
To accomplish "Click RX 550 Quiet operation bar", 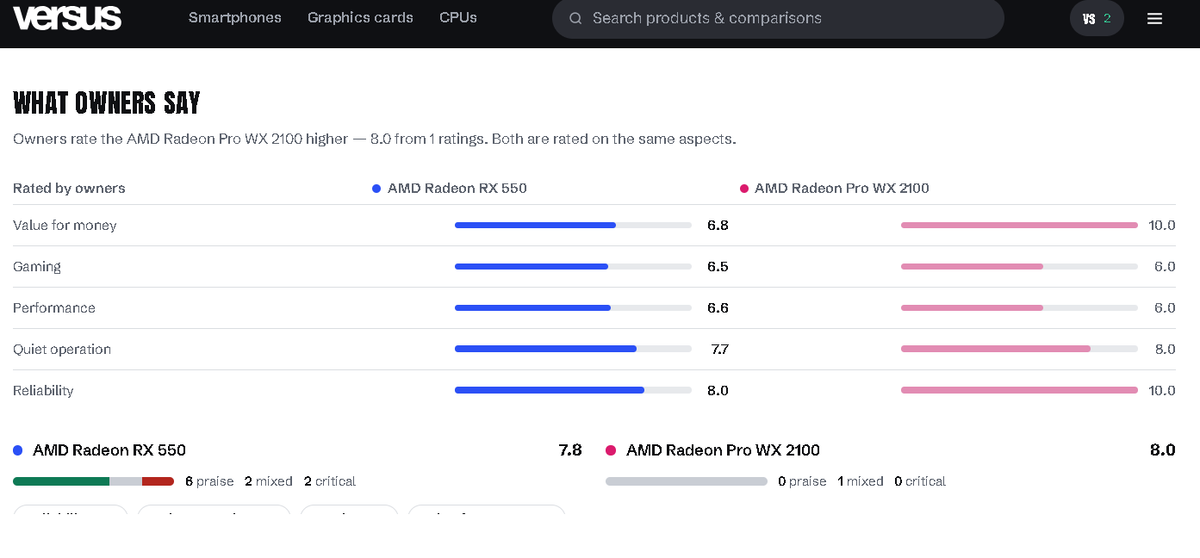I will point(573,349).
